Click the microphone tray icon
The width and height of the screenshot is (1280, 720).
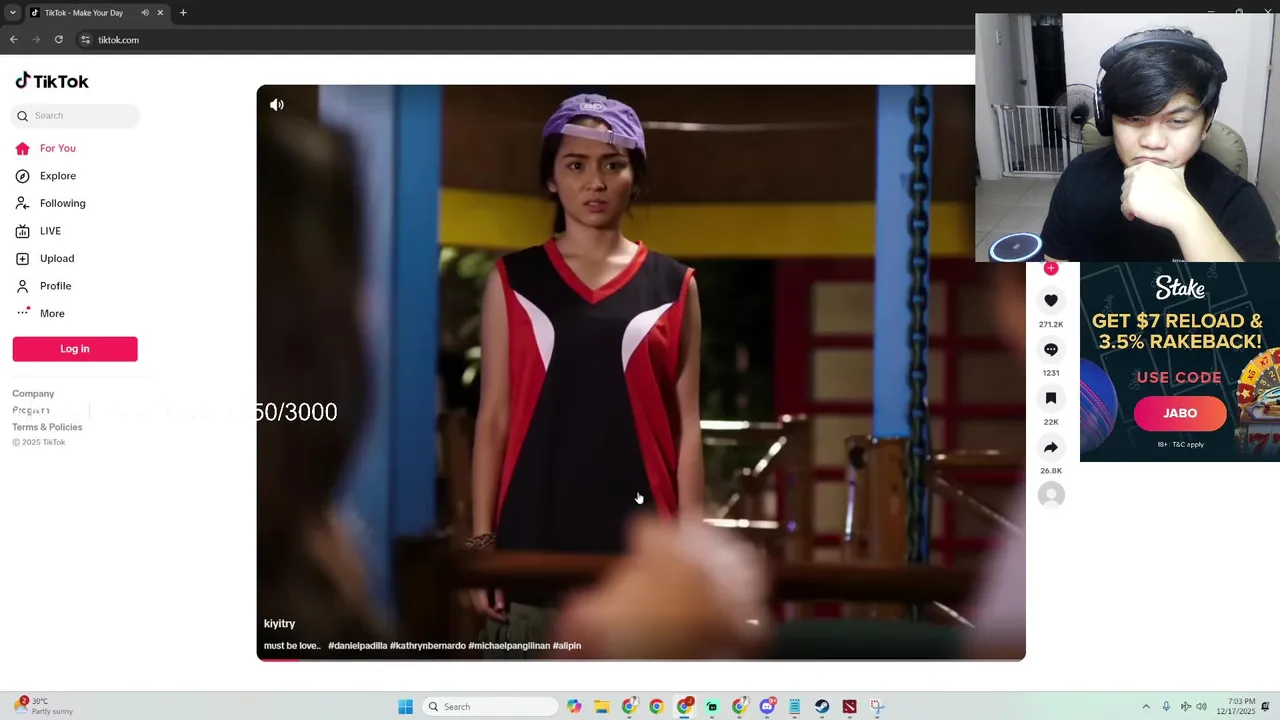tap(1166, 707)
